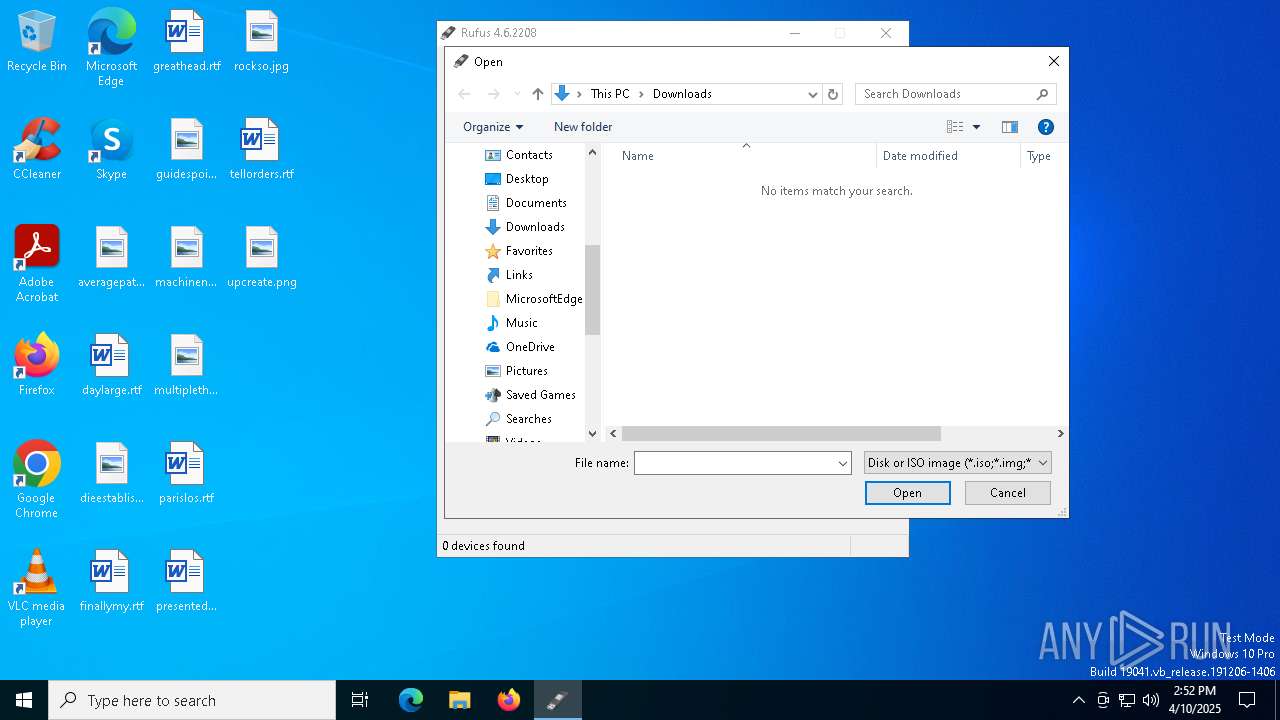Screen dimensions: 1280x720
Task: Click navigation pane scroll down arrow
Action: coord(592,433)
